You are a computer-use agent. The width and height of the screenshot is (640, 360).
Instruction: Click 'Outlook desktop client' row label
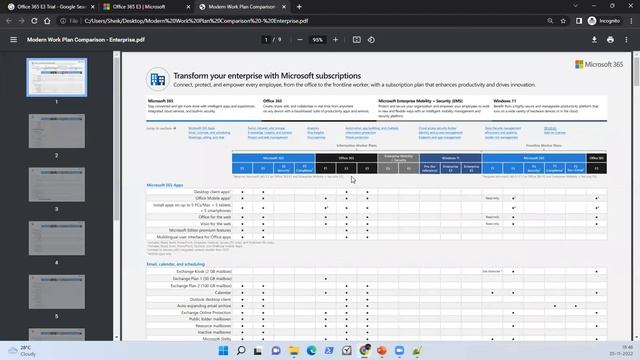(x=210, y=299)
